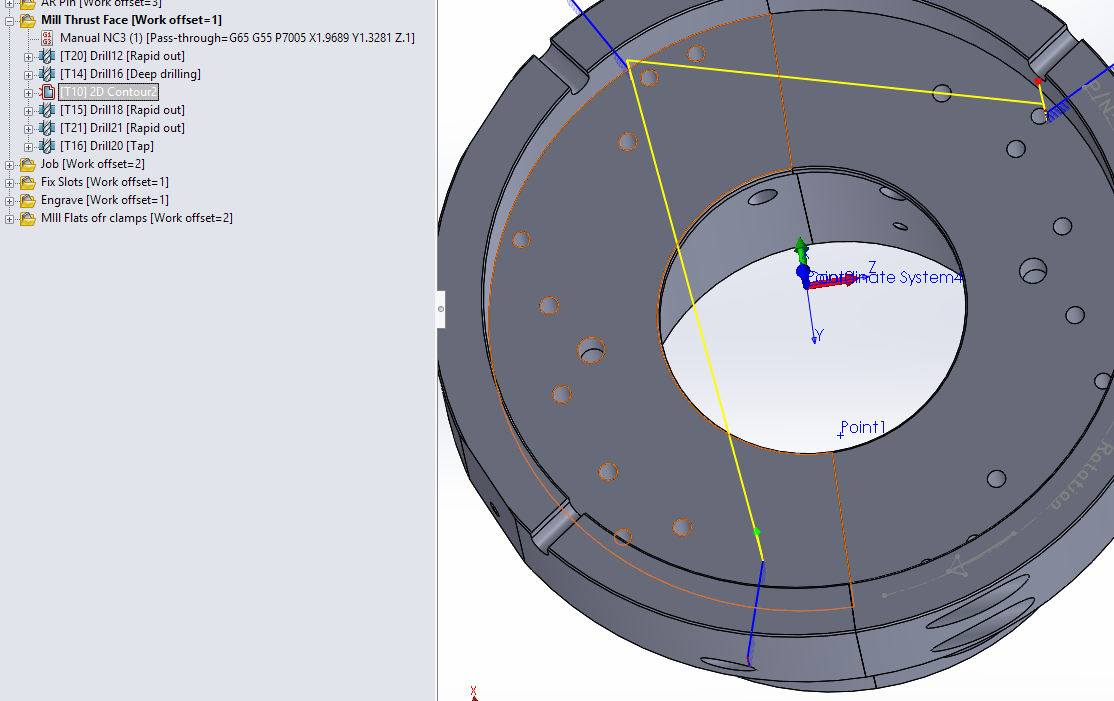Image resolution: width=1114 pixels, height=701 pixels.
Task: Select the [T20] Drill12 drill icon
Action: [45, 55]
